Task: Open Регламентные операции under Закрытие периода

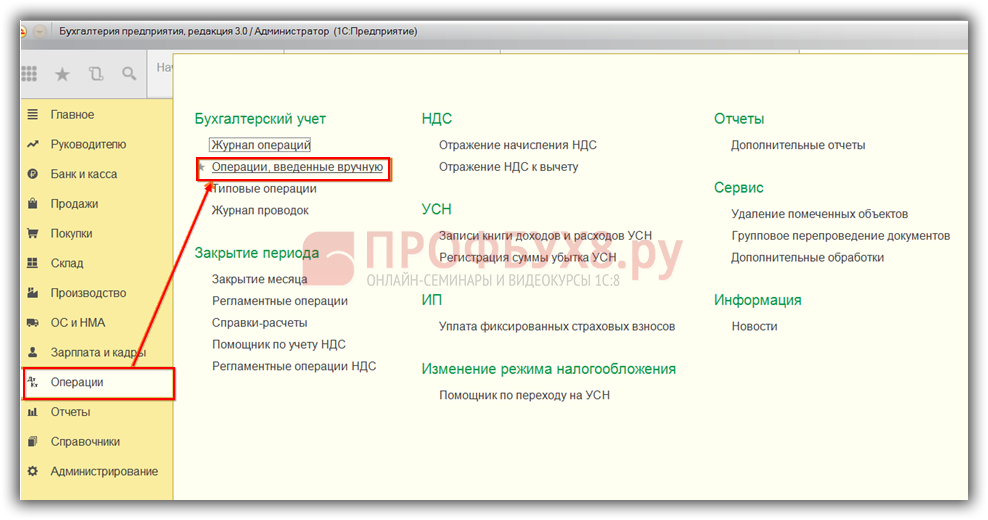Action: pos(280,301)
